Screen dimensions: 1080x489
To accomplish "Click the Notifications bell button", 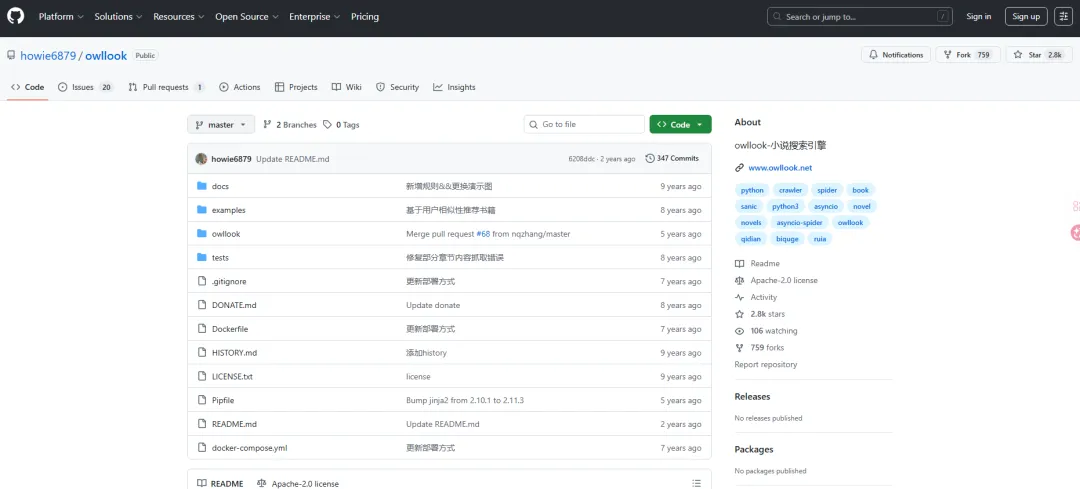I will [x=895, y=55].
